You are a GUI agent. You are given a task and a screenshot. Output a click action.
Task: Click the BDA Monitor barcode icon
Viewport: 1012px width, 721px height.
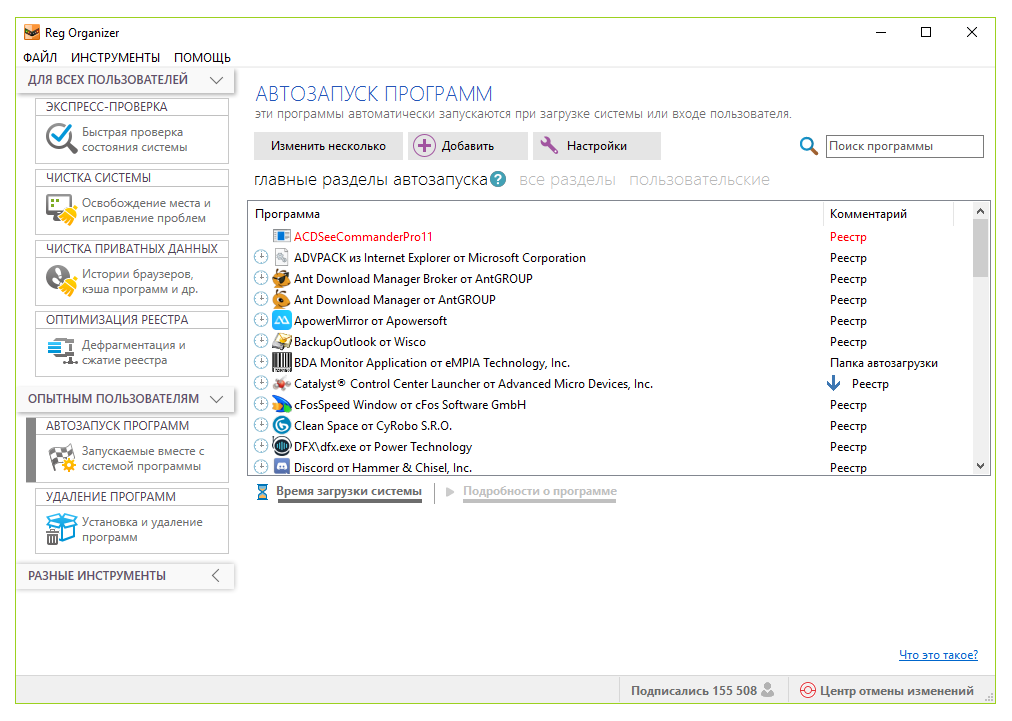pyautogui.click(x=281, y=362)
